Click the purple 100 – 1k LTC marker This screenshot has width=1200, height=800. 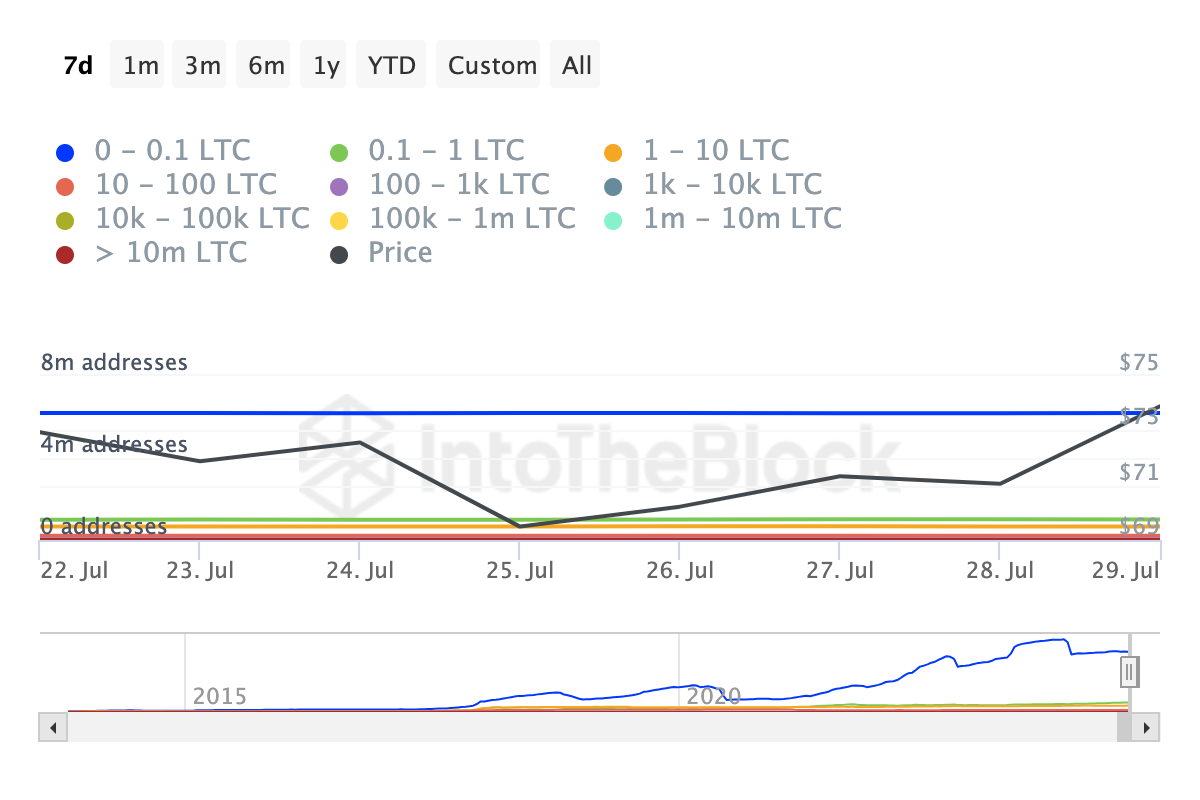click(339, 187)
